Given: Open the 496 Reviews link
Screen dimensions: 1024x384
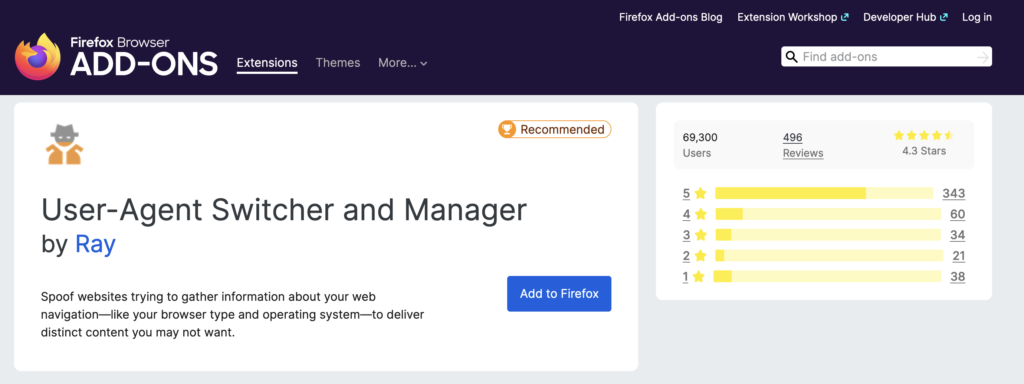Looking at the screenshot, I should click(803, 145).
